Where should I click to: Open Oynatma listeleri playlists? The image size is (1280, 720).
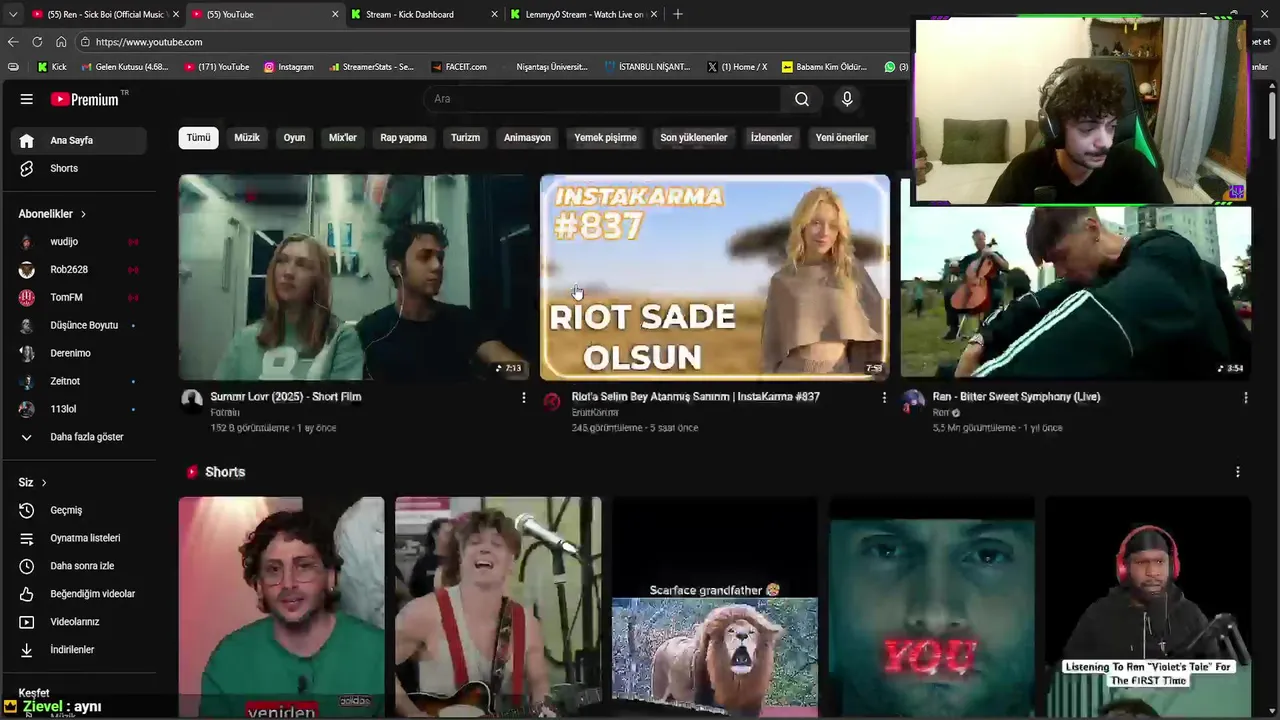pos(79,539)
